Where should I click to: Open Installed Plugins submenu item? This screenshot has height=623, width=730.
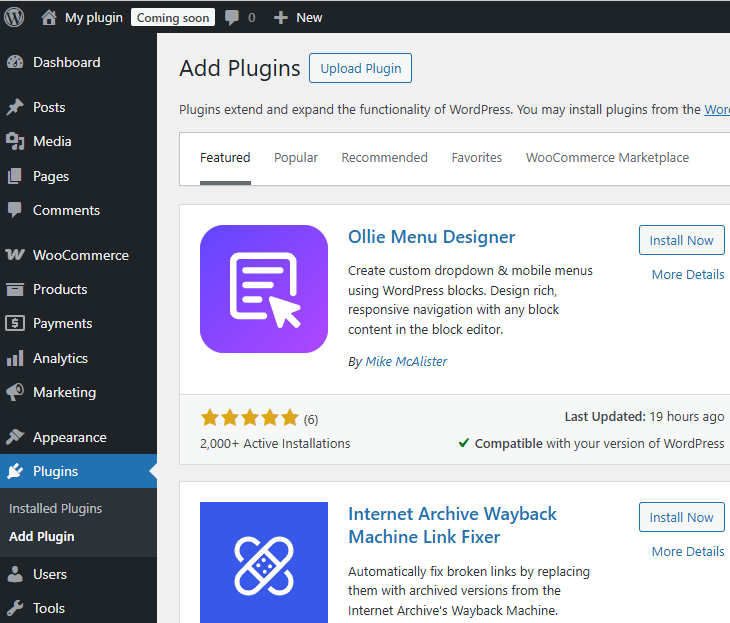coord(56,508)
